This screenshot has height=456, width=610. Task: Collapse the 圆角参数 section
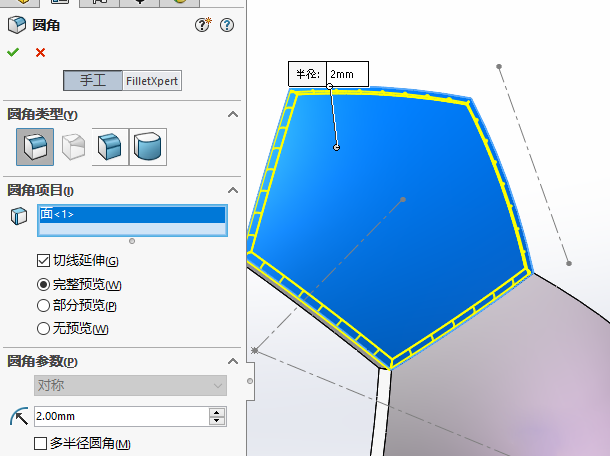point(233,361)
